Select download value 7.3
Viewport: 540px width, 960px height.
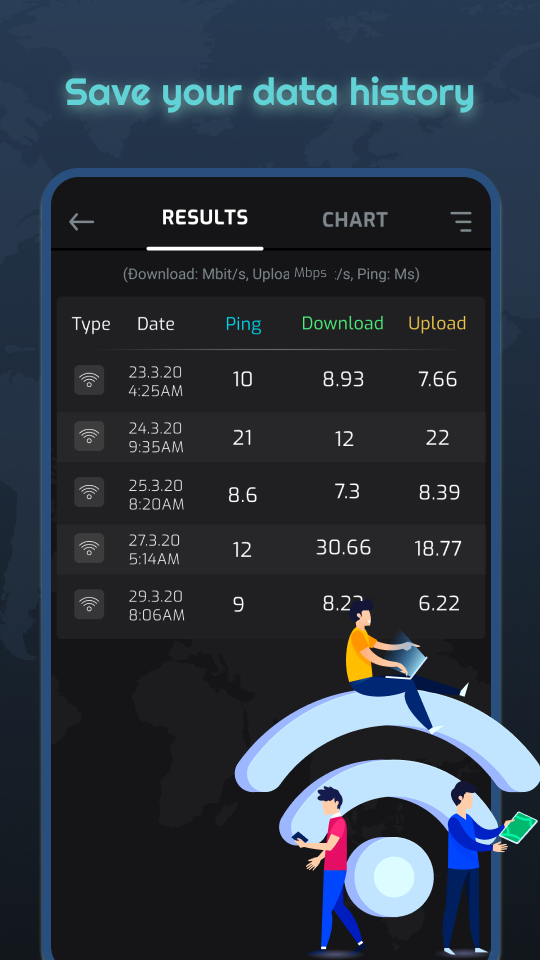point(347,492)
